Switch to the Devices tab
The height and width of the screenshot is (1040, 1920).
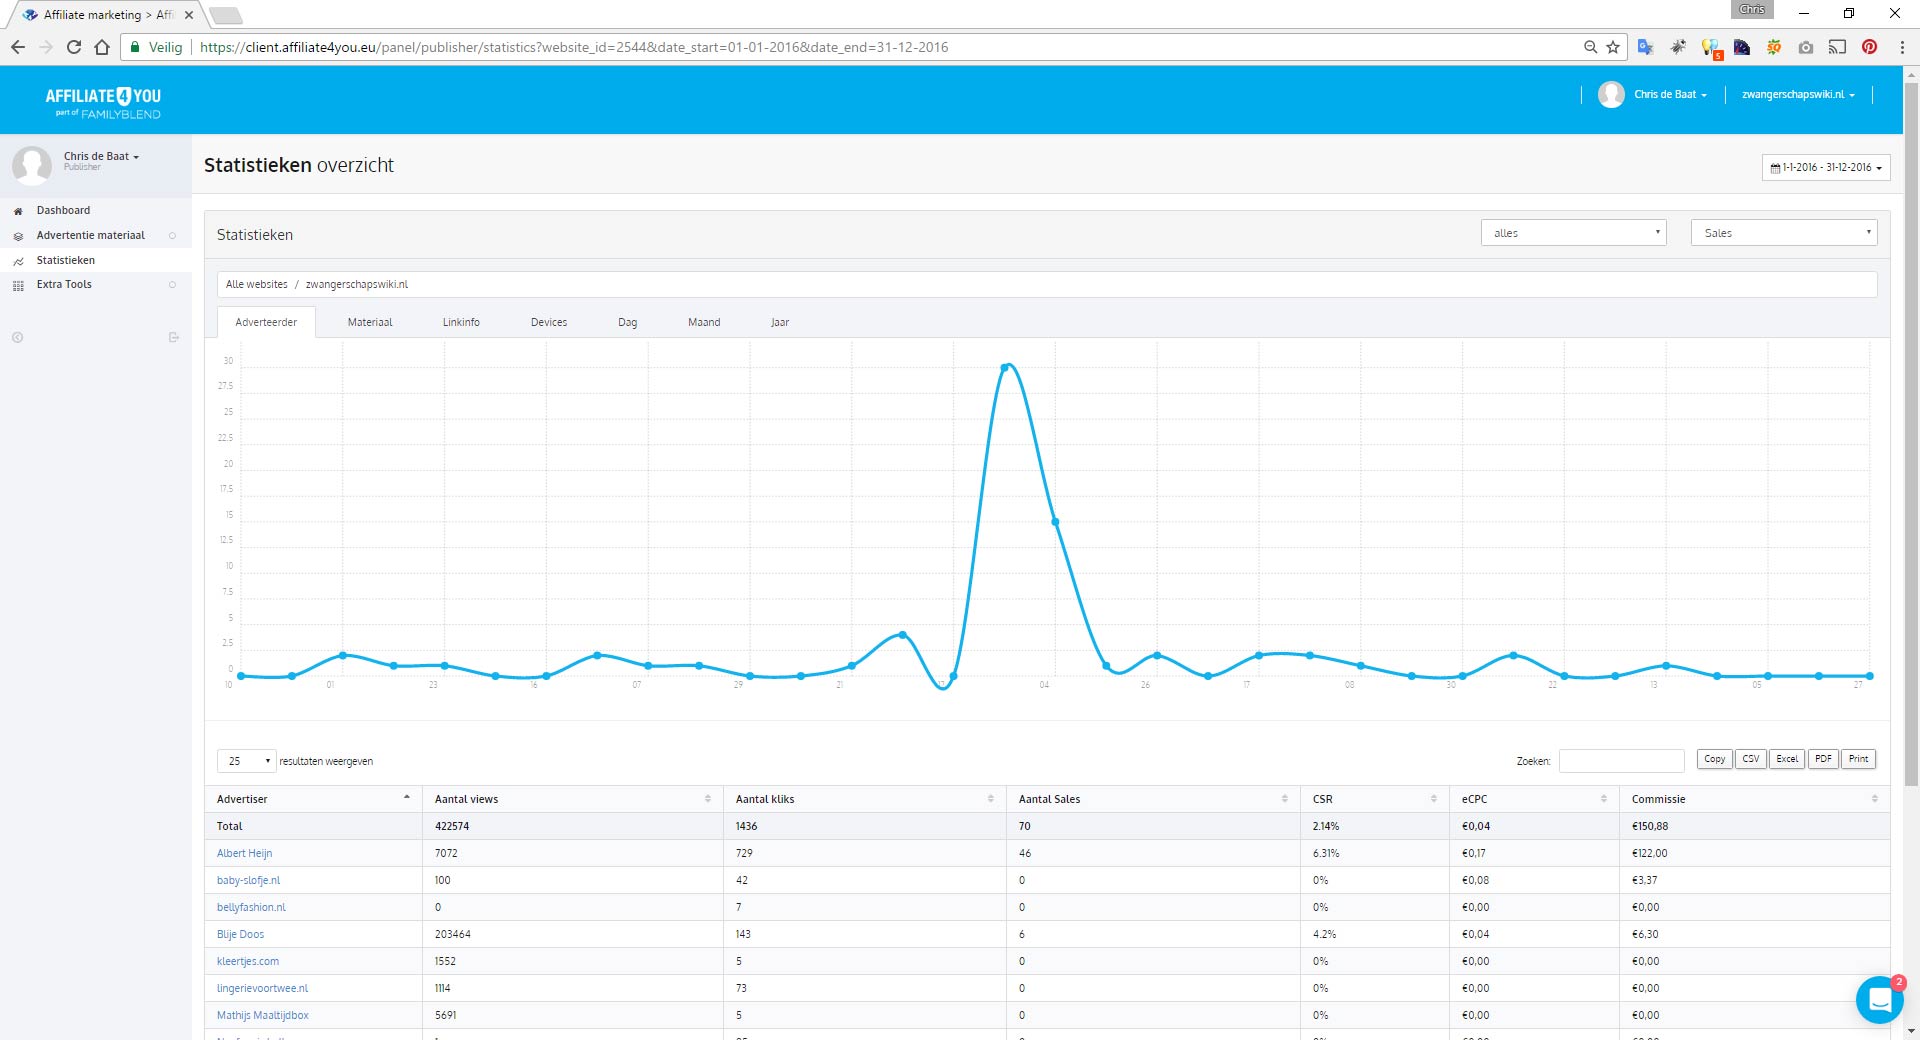pos(549,322)
